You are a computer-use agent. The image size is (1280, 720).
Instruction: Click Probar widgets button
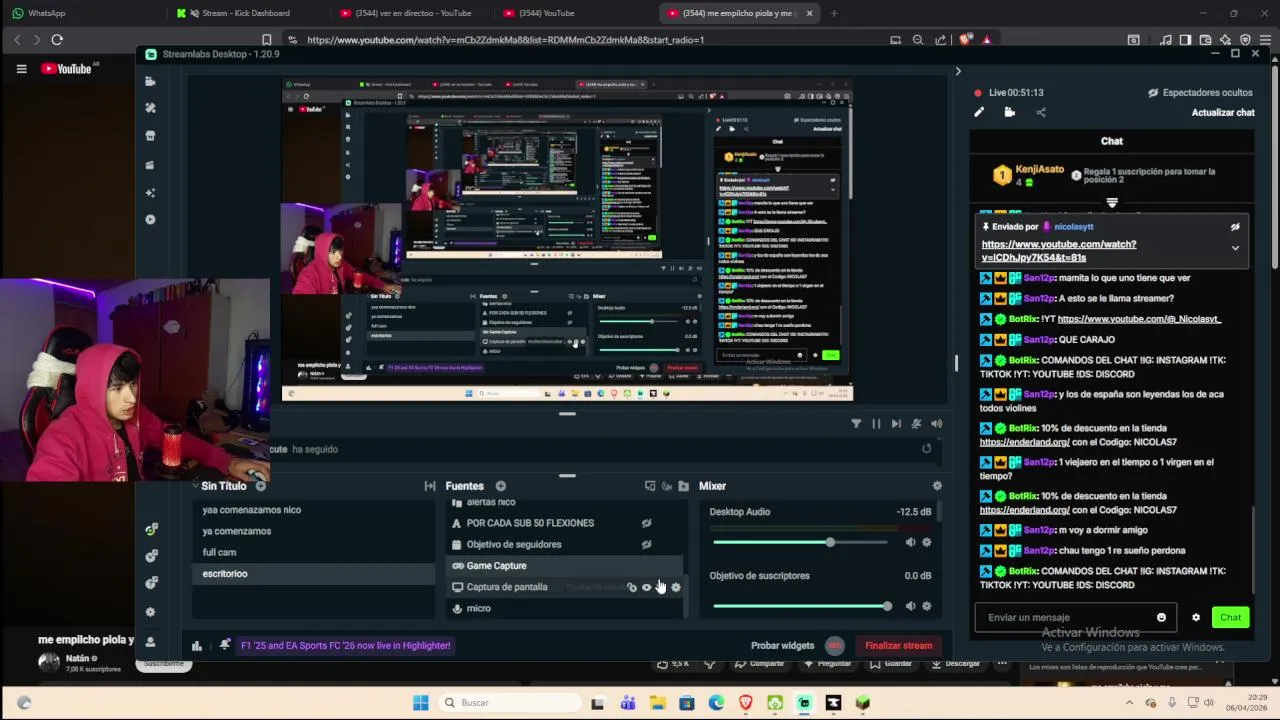pos(782,645)
